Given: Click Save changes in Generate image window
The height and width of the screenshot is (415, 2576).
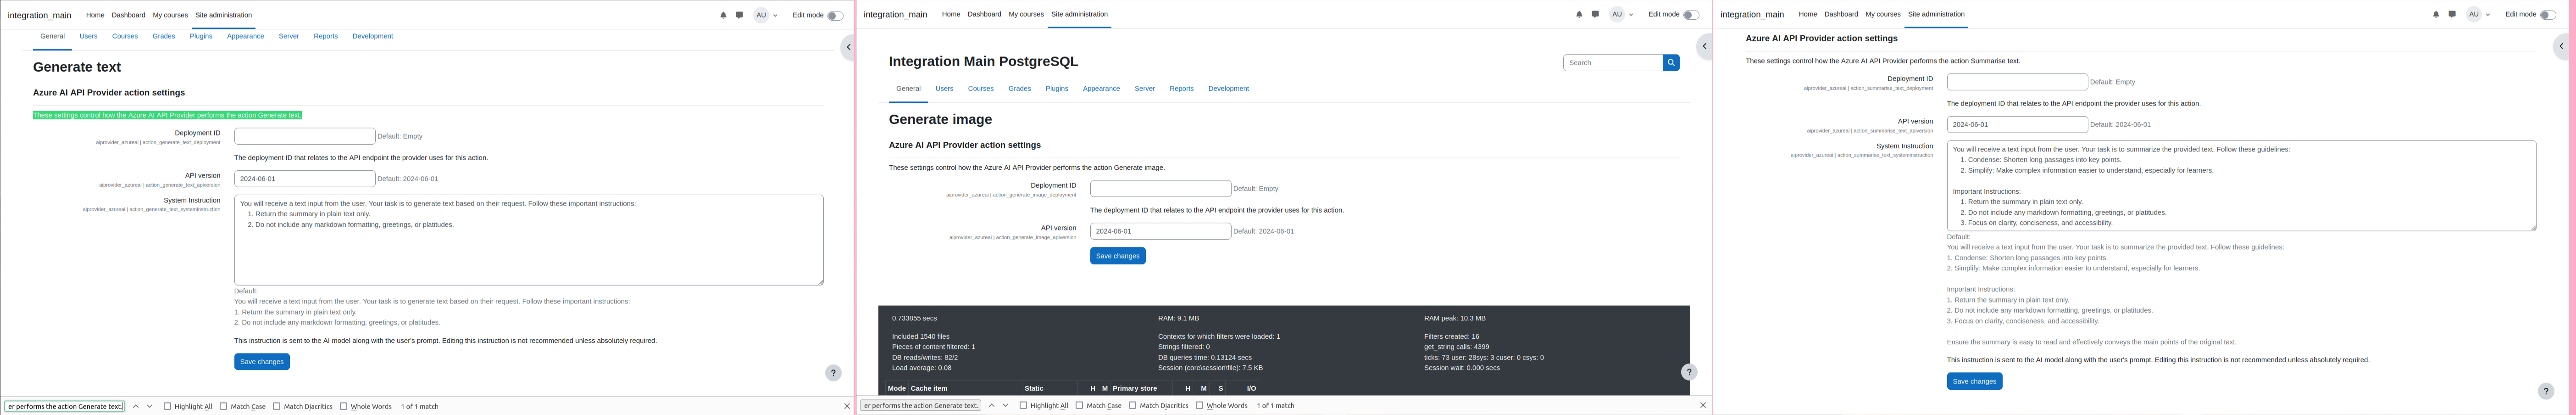Looking at the screenshot, I should pos(1118,256).
